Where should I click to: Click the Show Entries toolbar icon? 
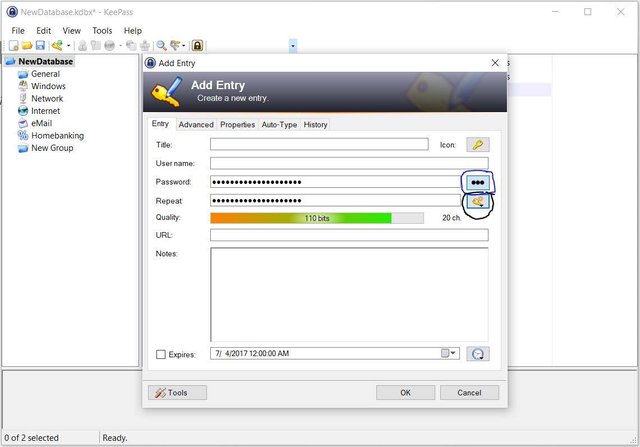pos(175,45)
